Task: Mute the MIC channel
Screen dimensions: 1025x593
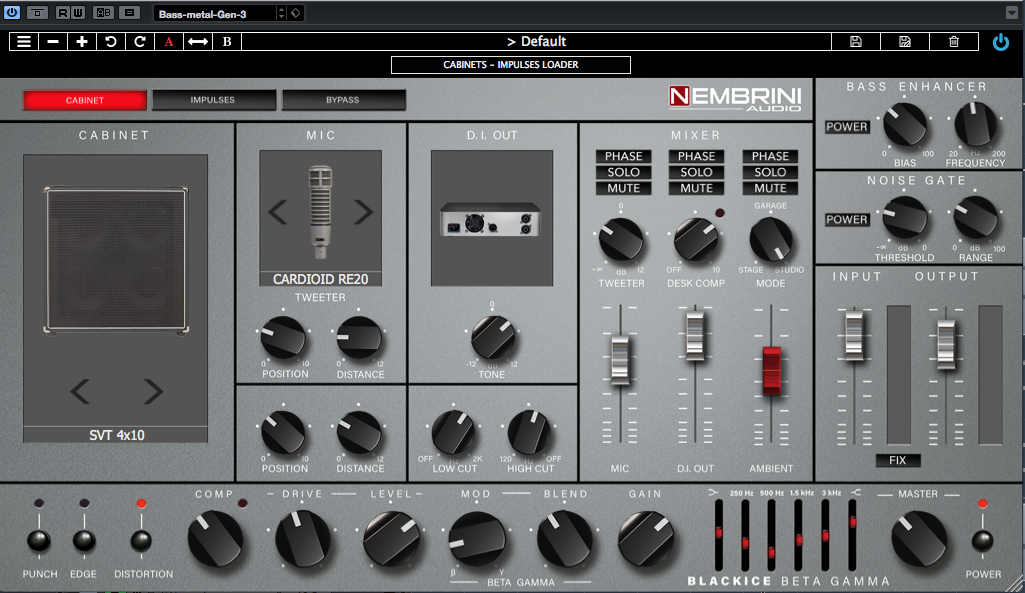Action: point(623,188)
